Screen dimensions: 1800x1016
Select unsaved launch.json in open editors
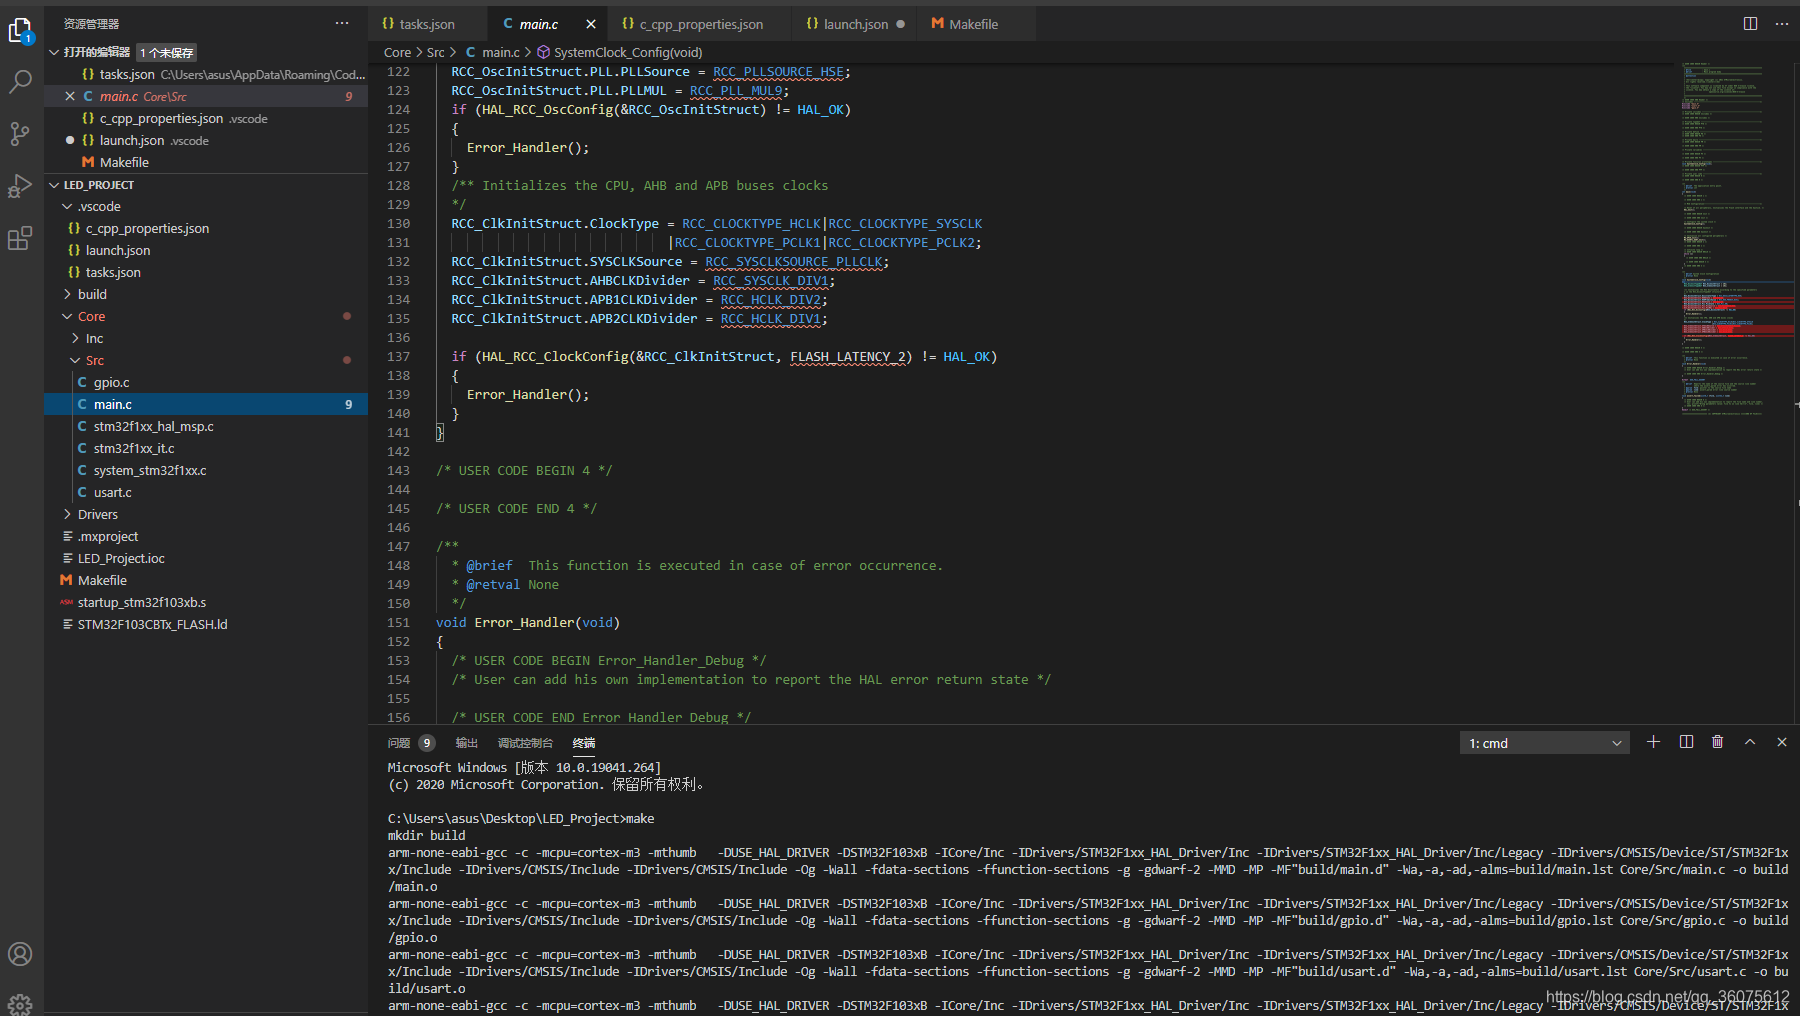206,140
